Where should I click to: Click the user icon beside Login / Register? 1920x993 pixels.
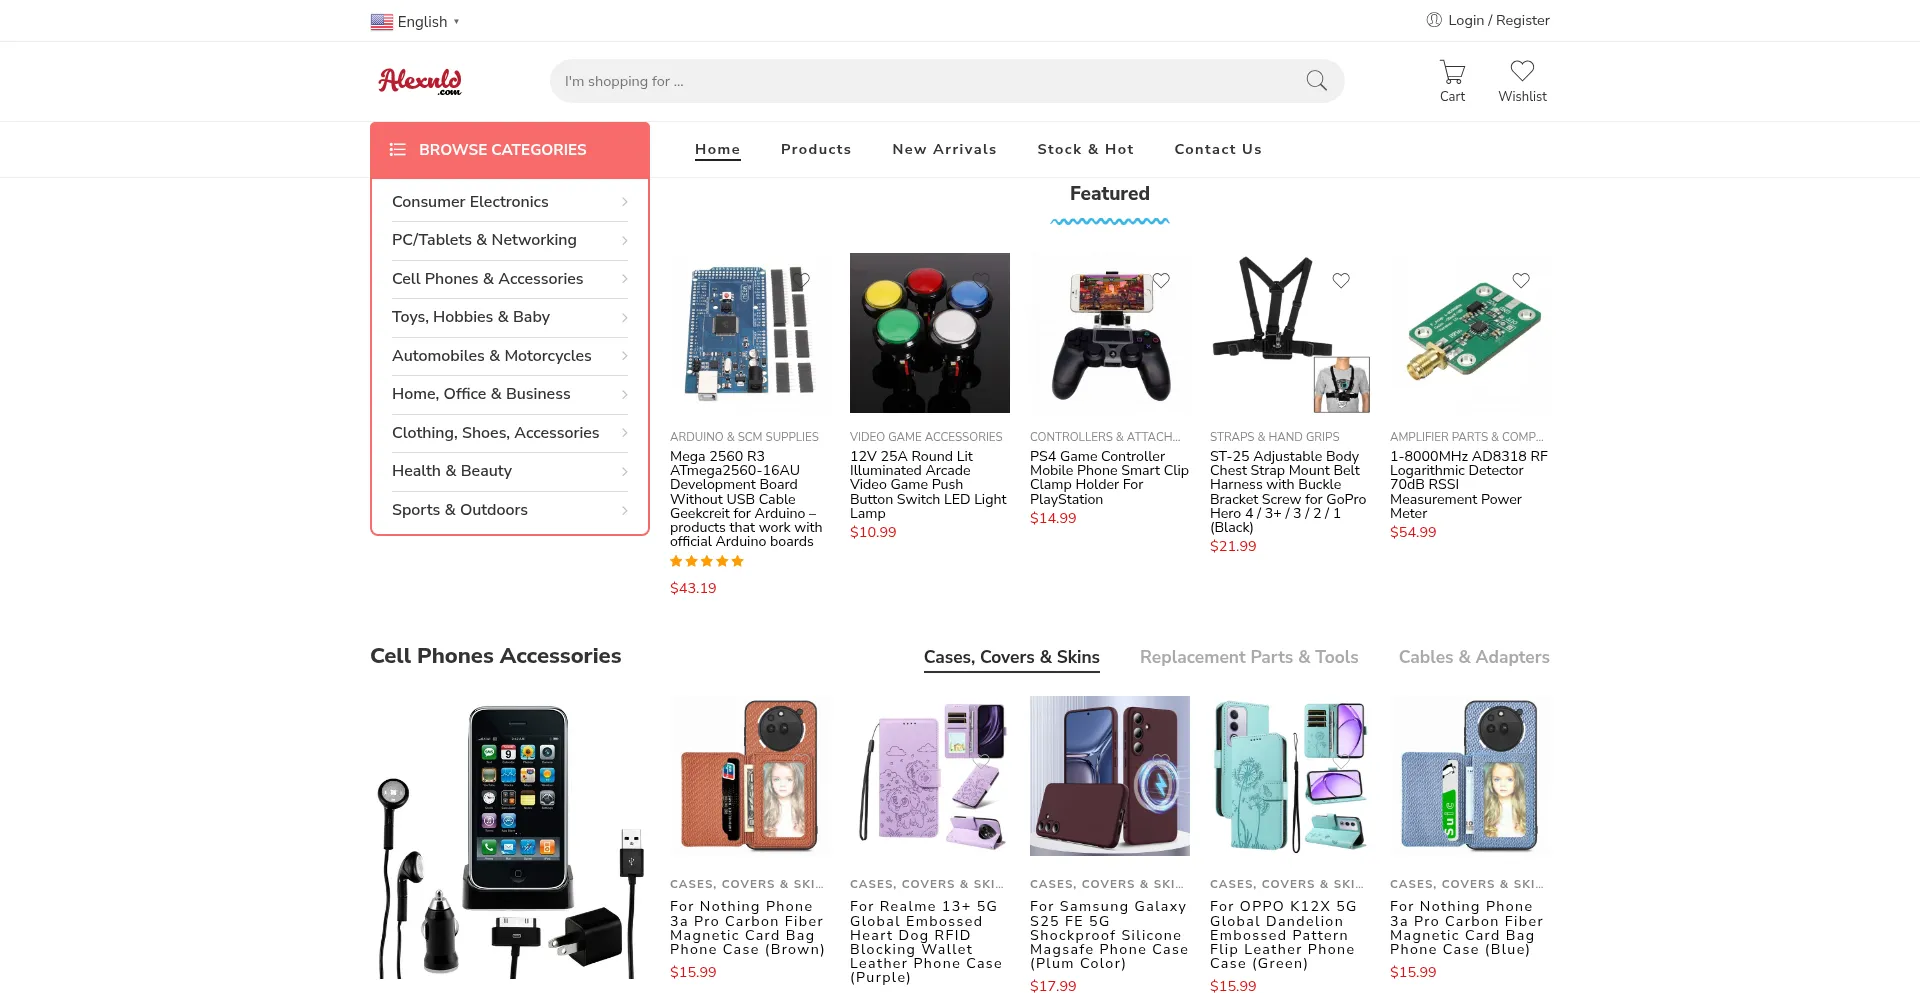1434,20
